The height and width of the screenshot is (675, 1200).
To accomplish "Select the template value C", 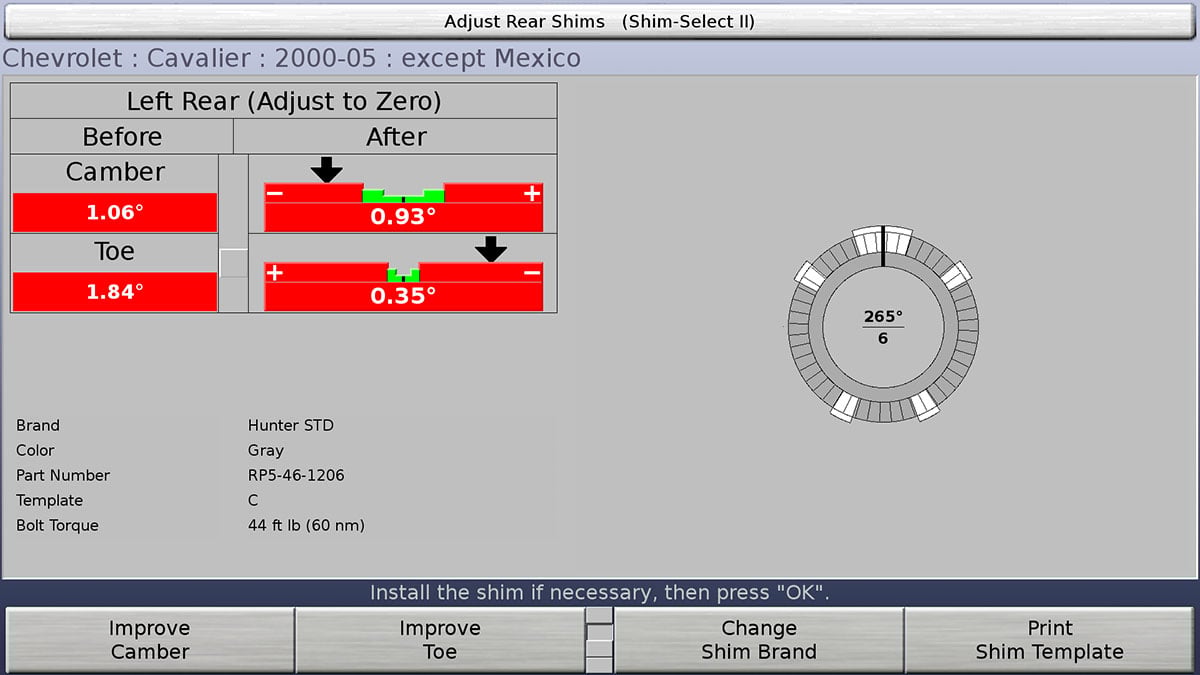I will pos(253,500).
